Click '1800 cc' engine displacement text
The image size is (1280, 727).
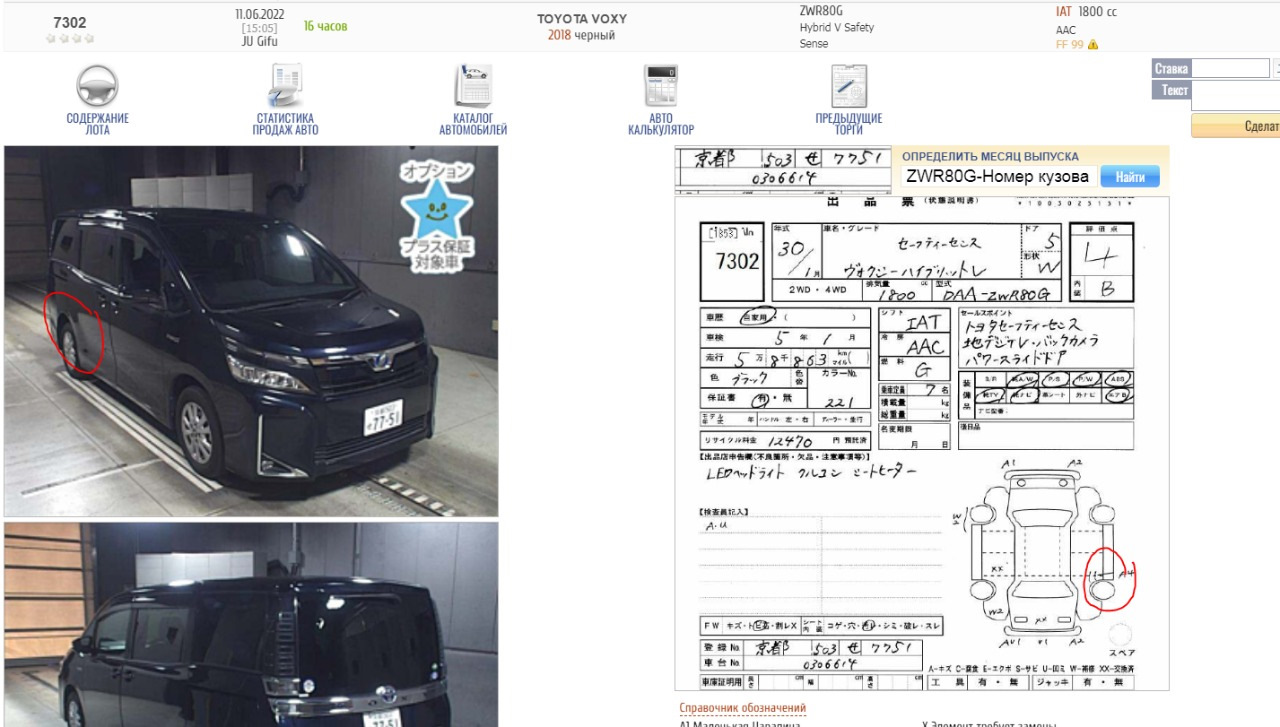[x=1098, y=11]
